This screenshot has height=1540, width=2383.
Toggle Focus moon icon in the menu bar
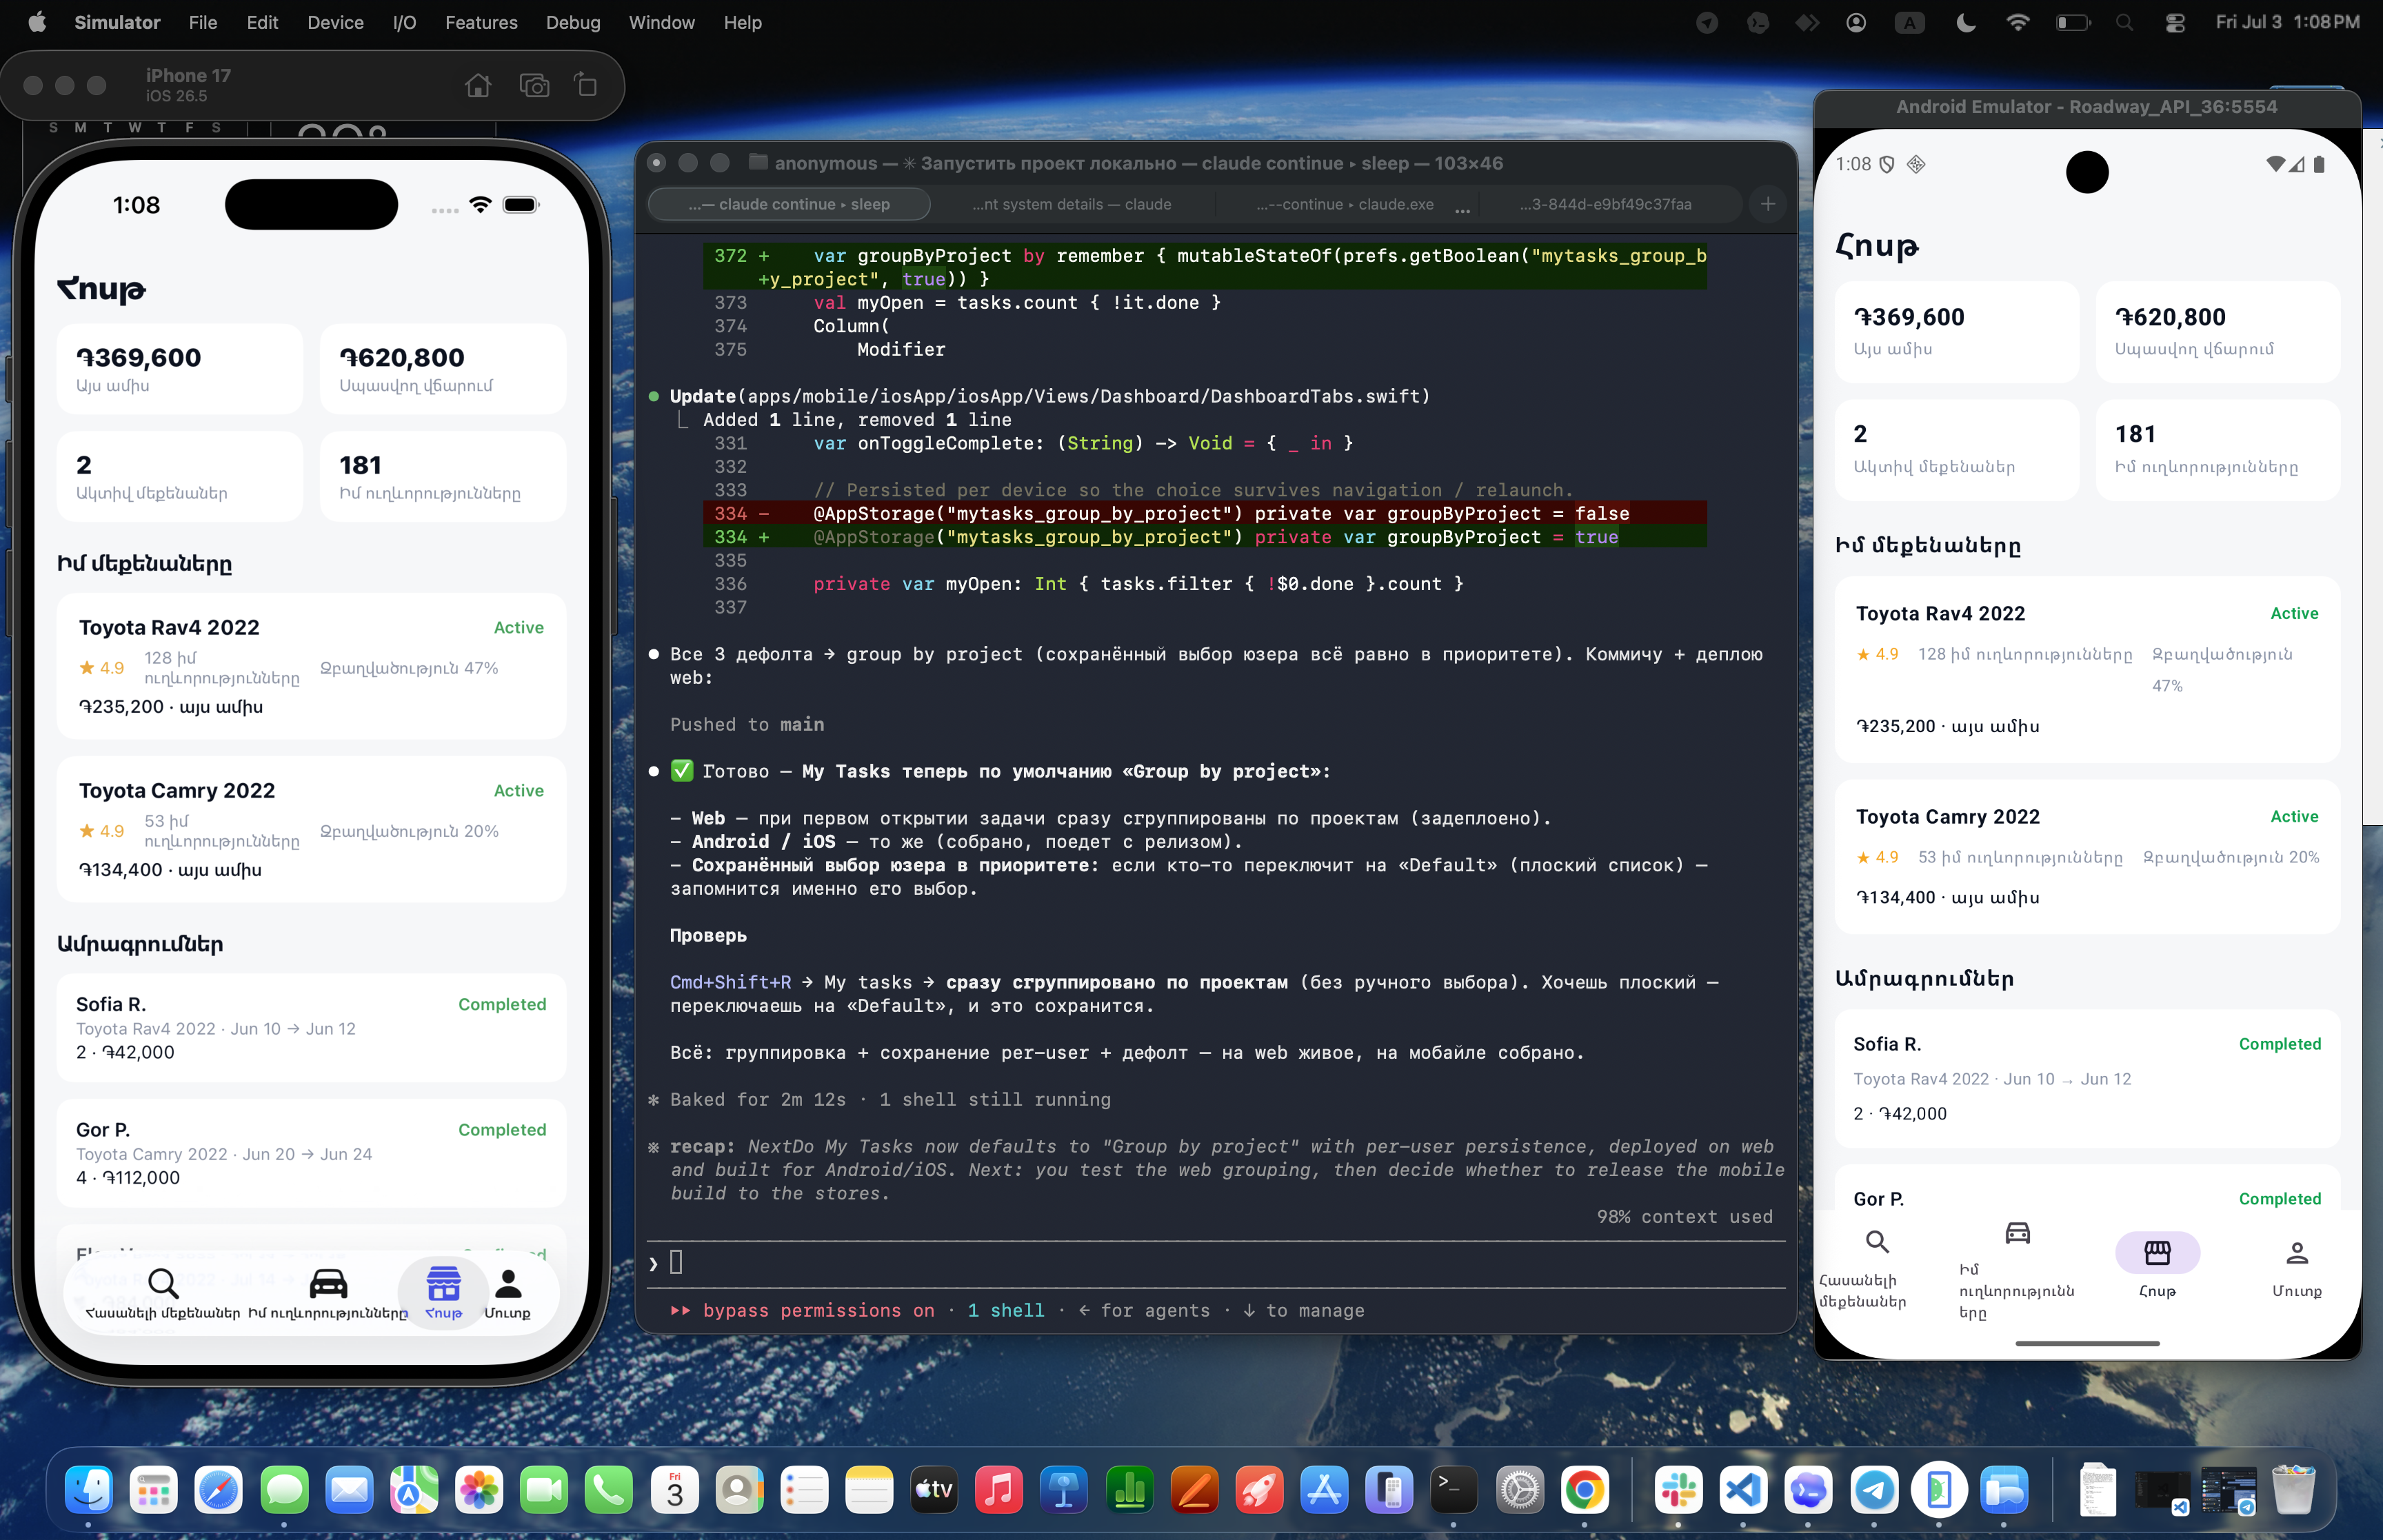1965,23
